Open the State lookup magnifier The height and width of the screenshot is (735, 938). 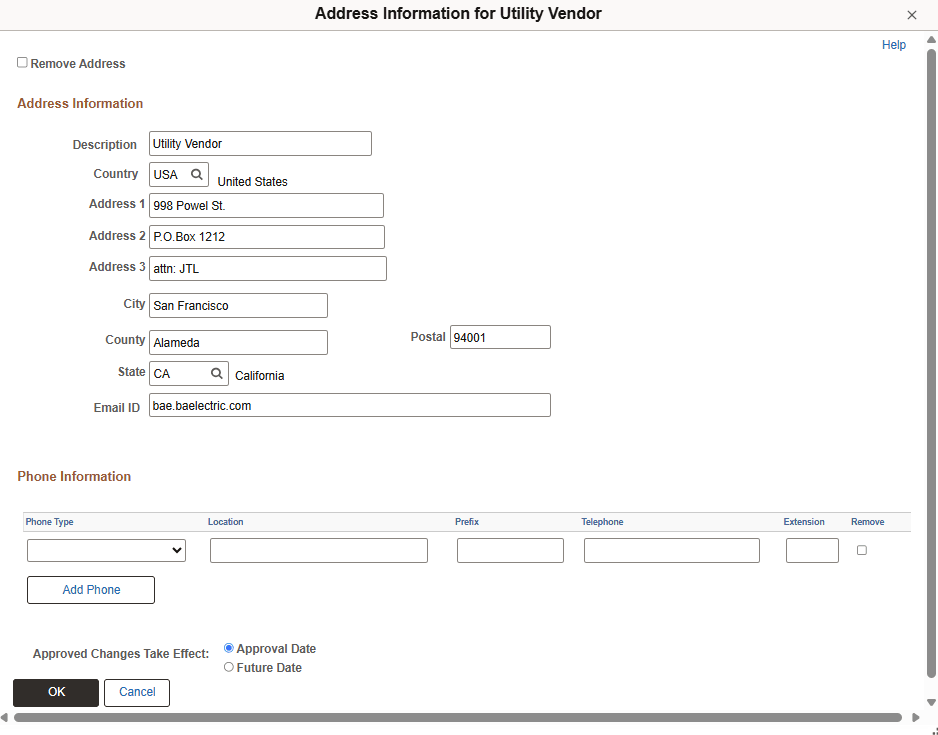click(216, 372)
